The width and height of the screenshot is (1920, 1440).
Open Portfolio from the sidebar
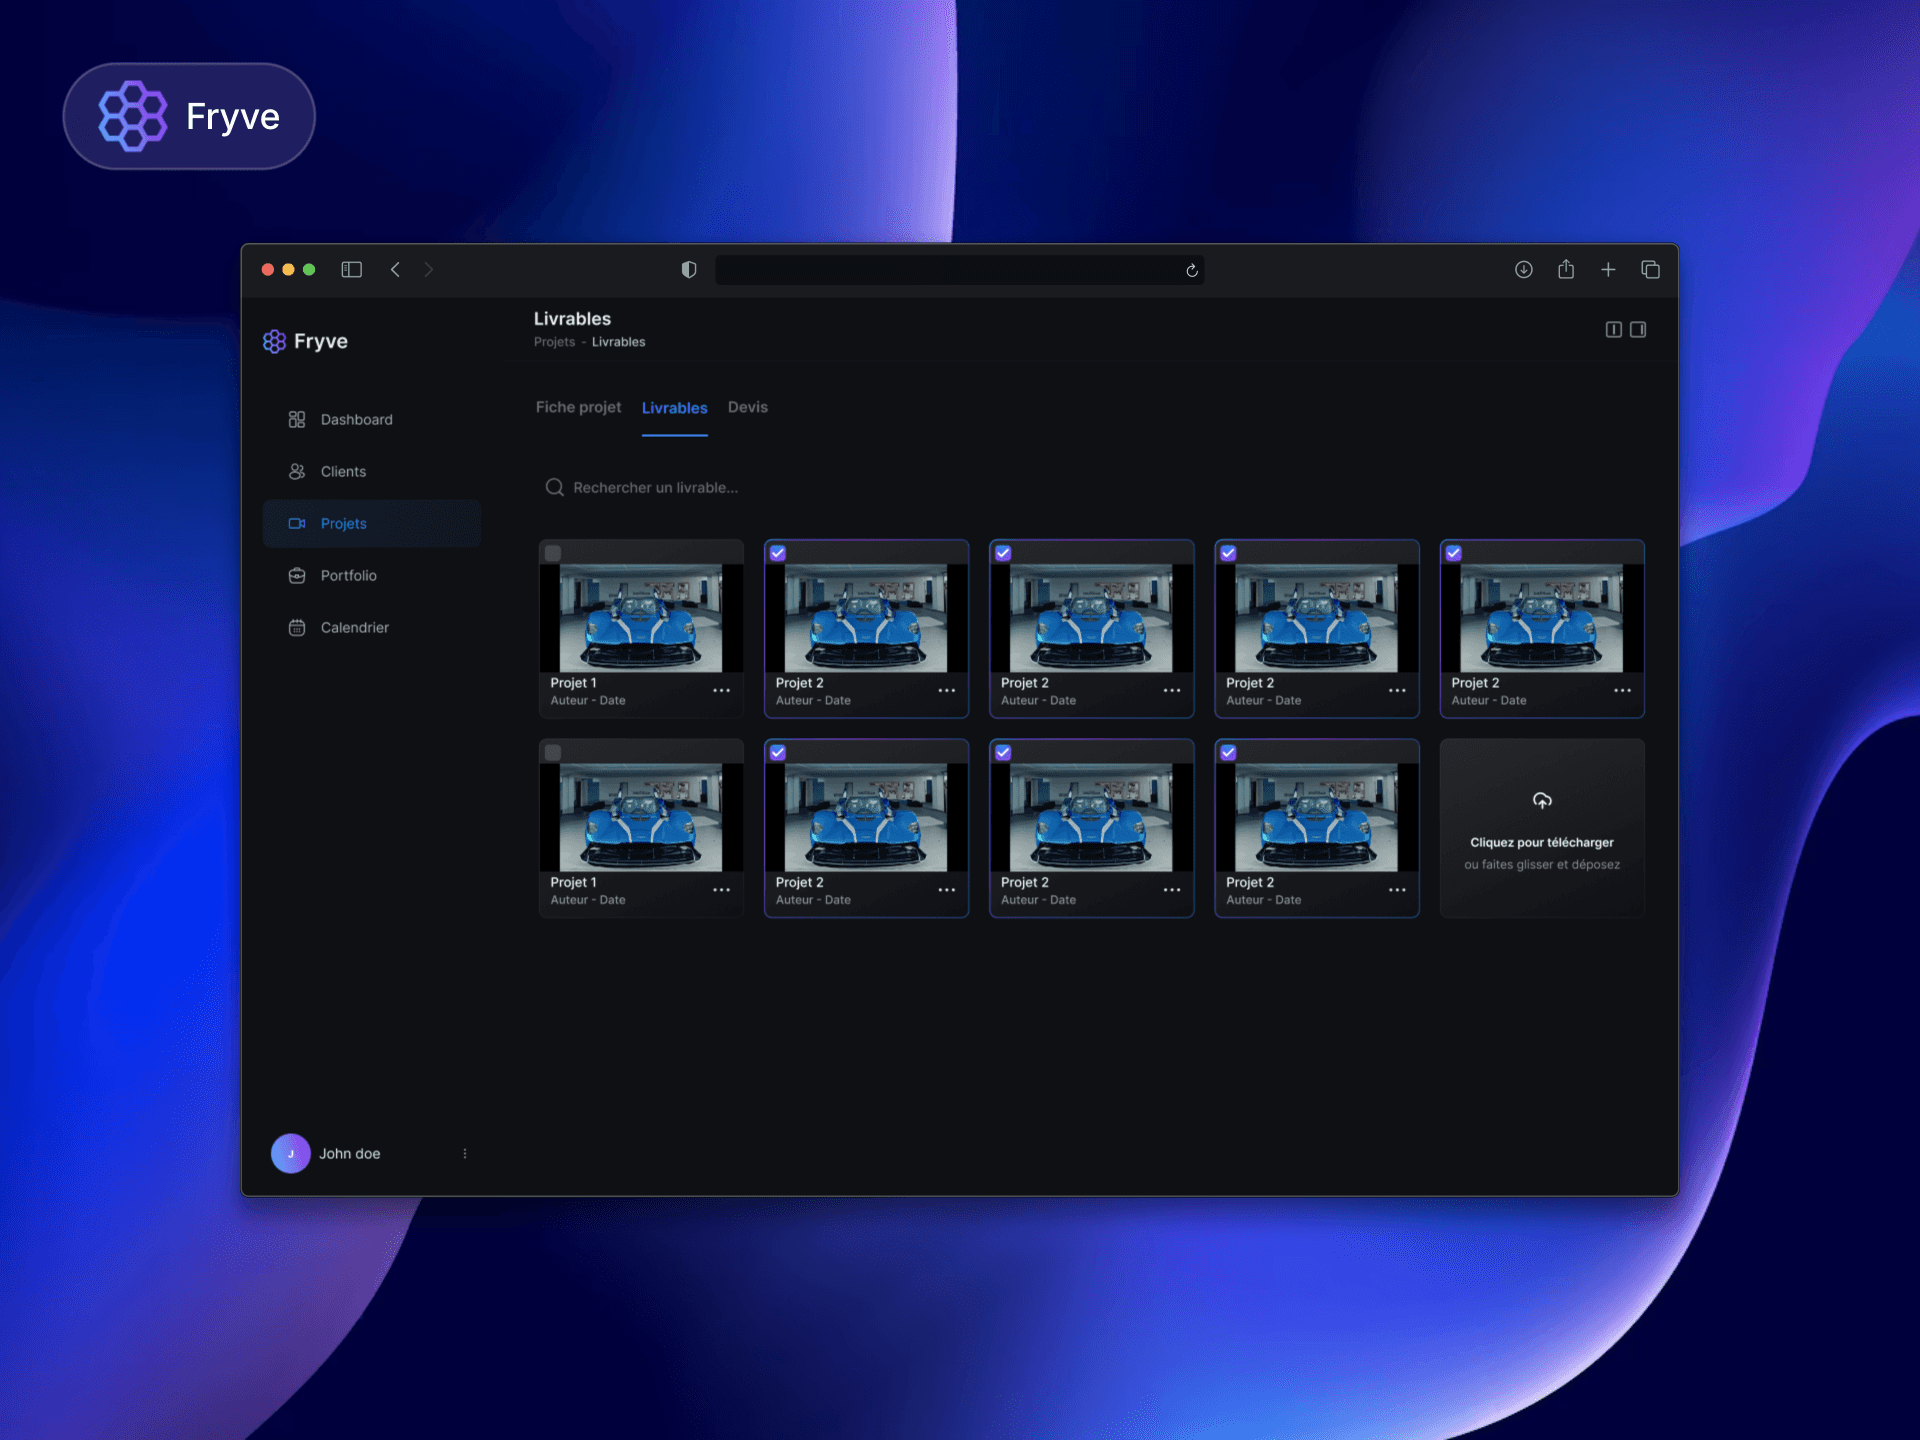point(348,575)
